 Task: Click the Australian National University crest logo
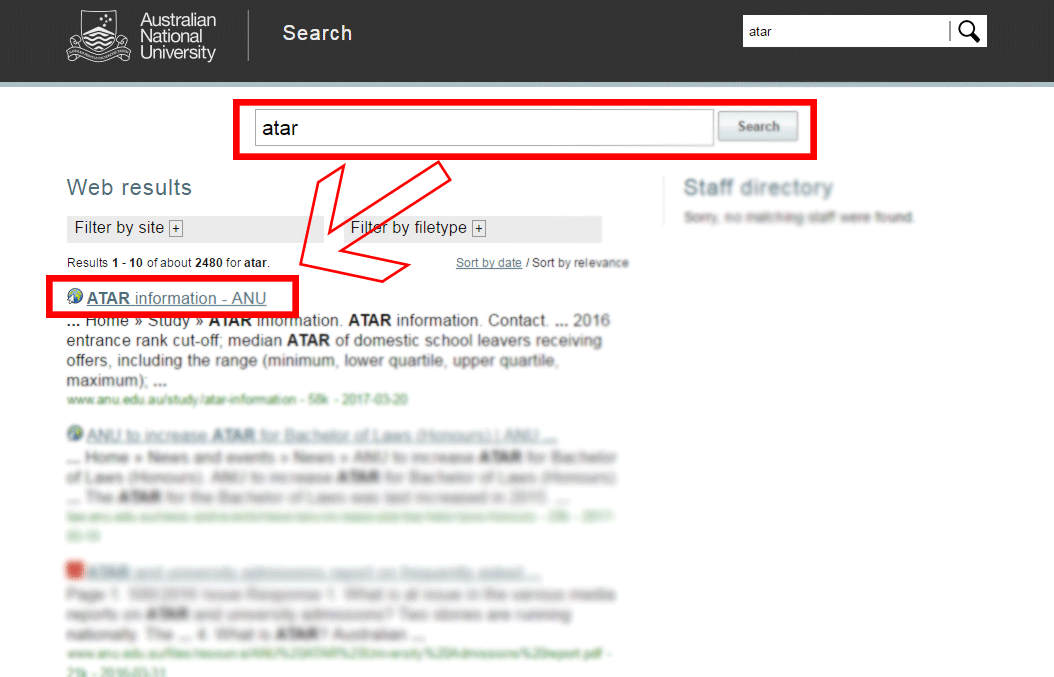[x=98, y=36]
